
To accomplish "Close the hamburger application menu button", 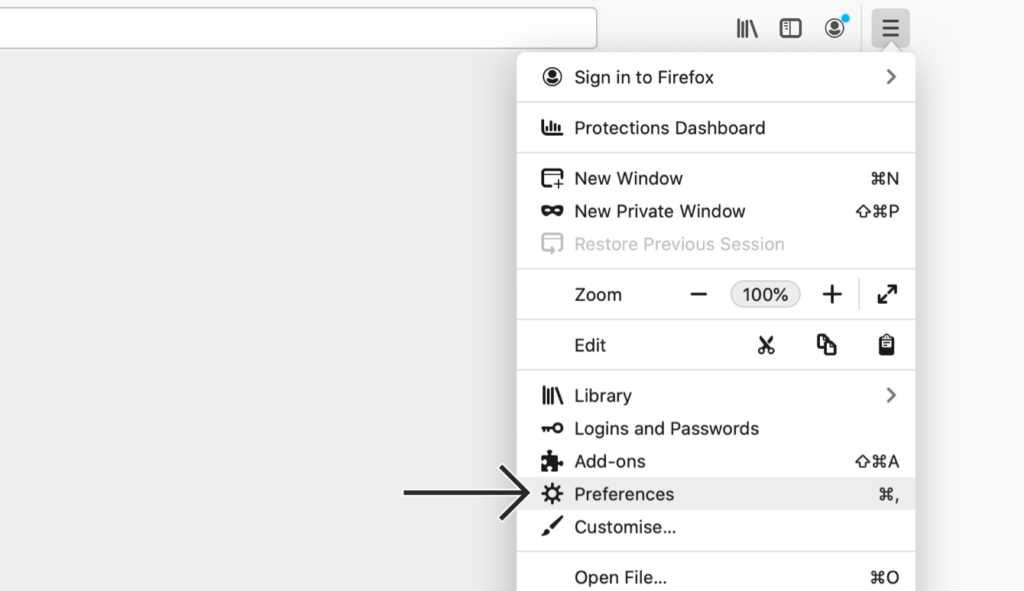I will click(x=890, y=28).
